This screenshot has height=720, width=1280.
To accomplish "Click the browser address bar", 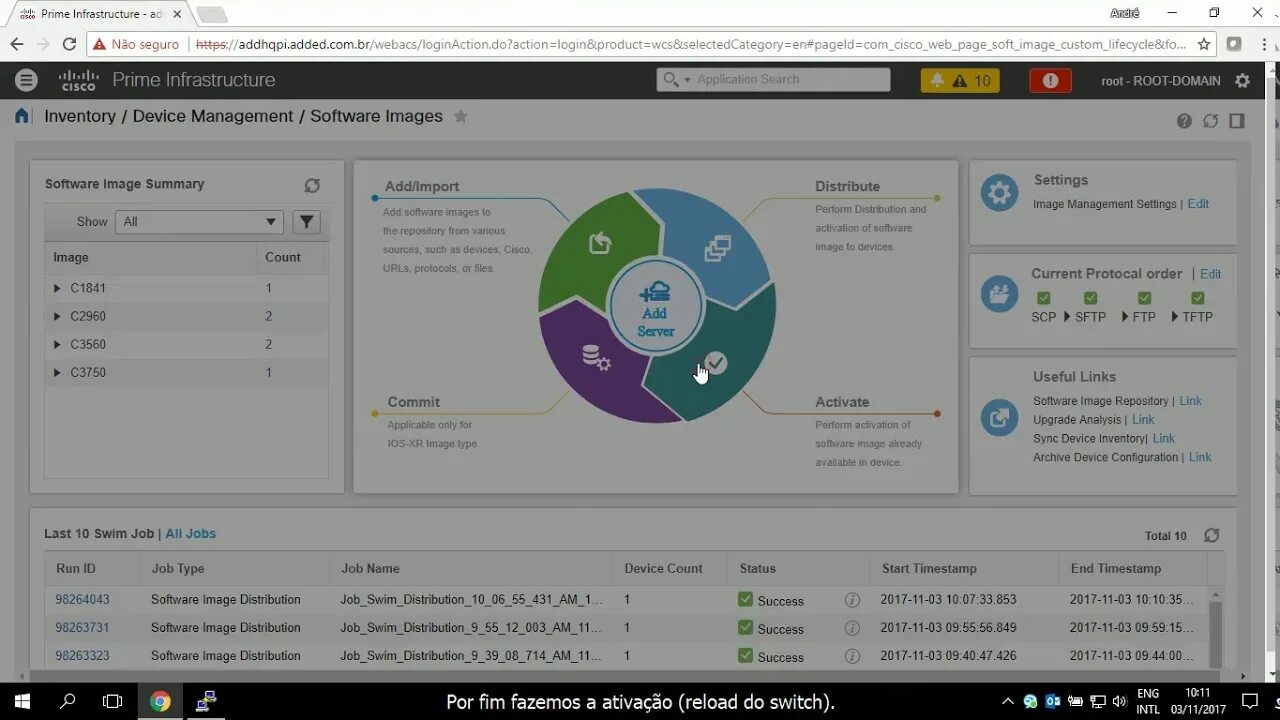I will 690,44.
